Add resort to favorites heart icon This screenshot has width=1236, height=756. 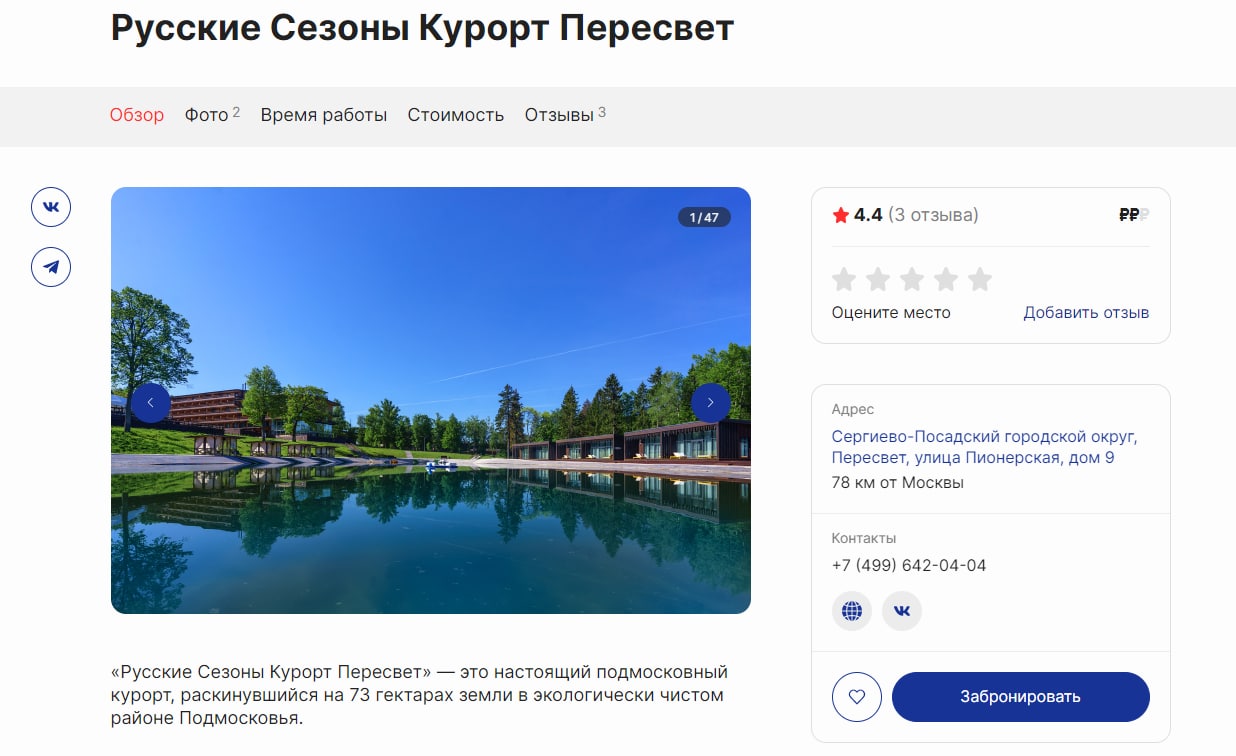pyautogui.click(x=857, y=697)
